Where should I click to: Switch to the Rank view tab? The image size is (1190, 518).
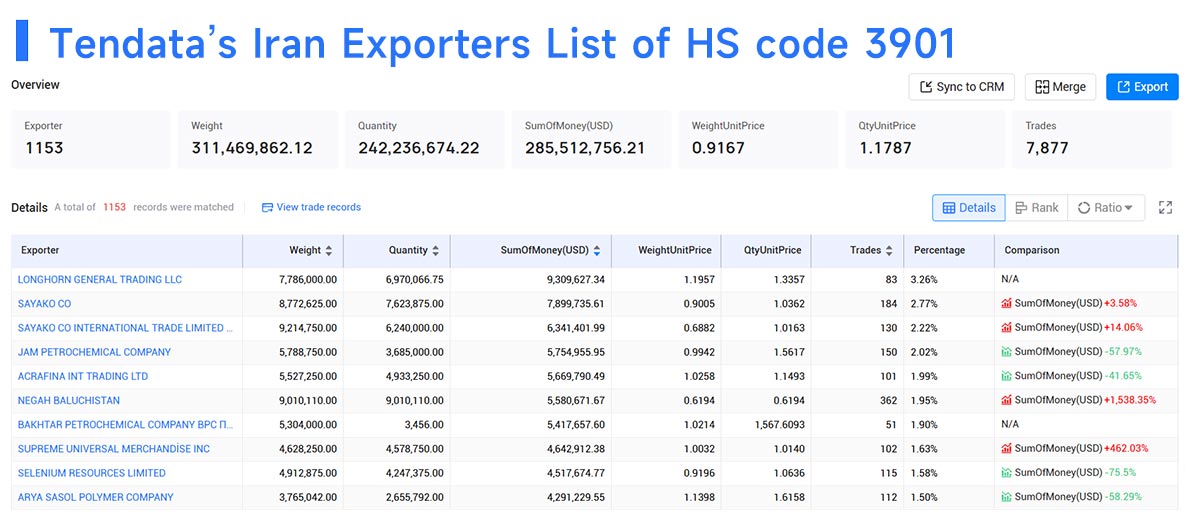click(x=1037, y=208)
